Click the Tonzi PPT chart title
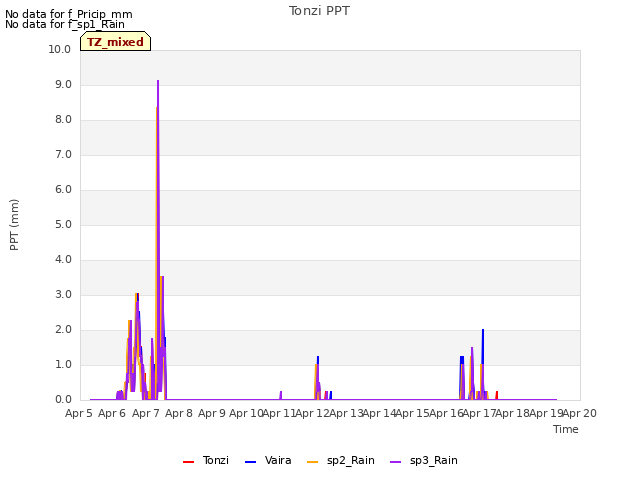The height and width of the screenshot is (480, 640). click(319, 11)
